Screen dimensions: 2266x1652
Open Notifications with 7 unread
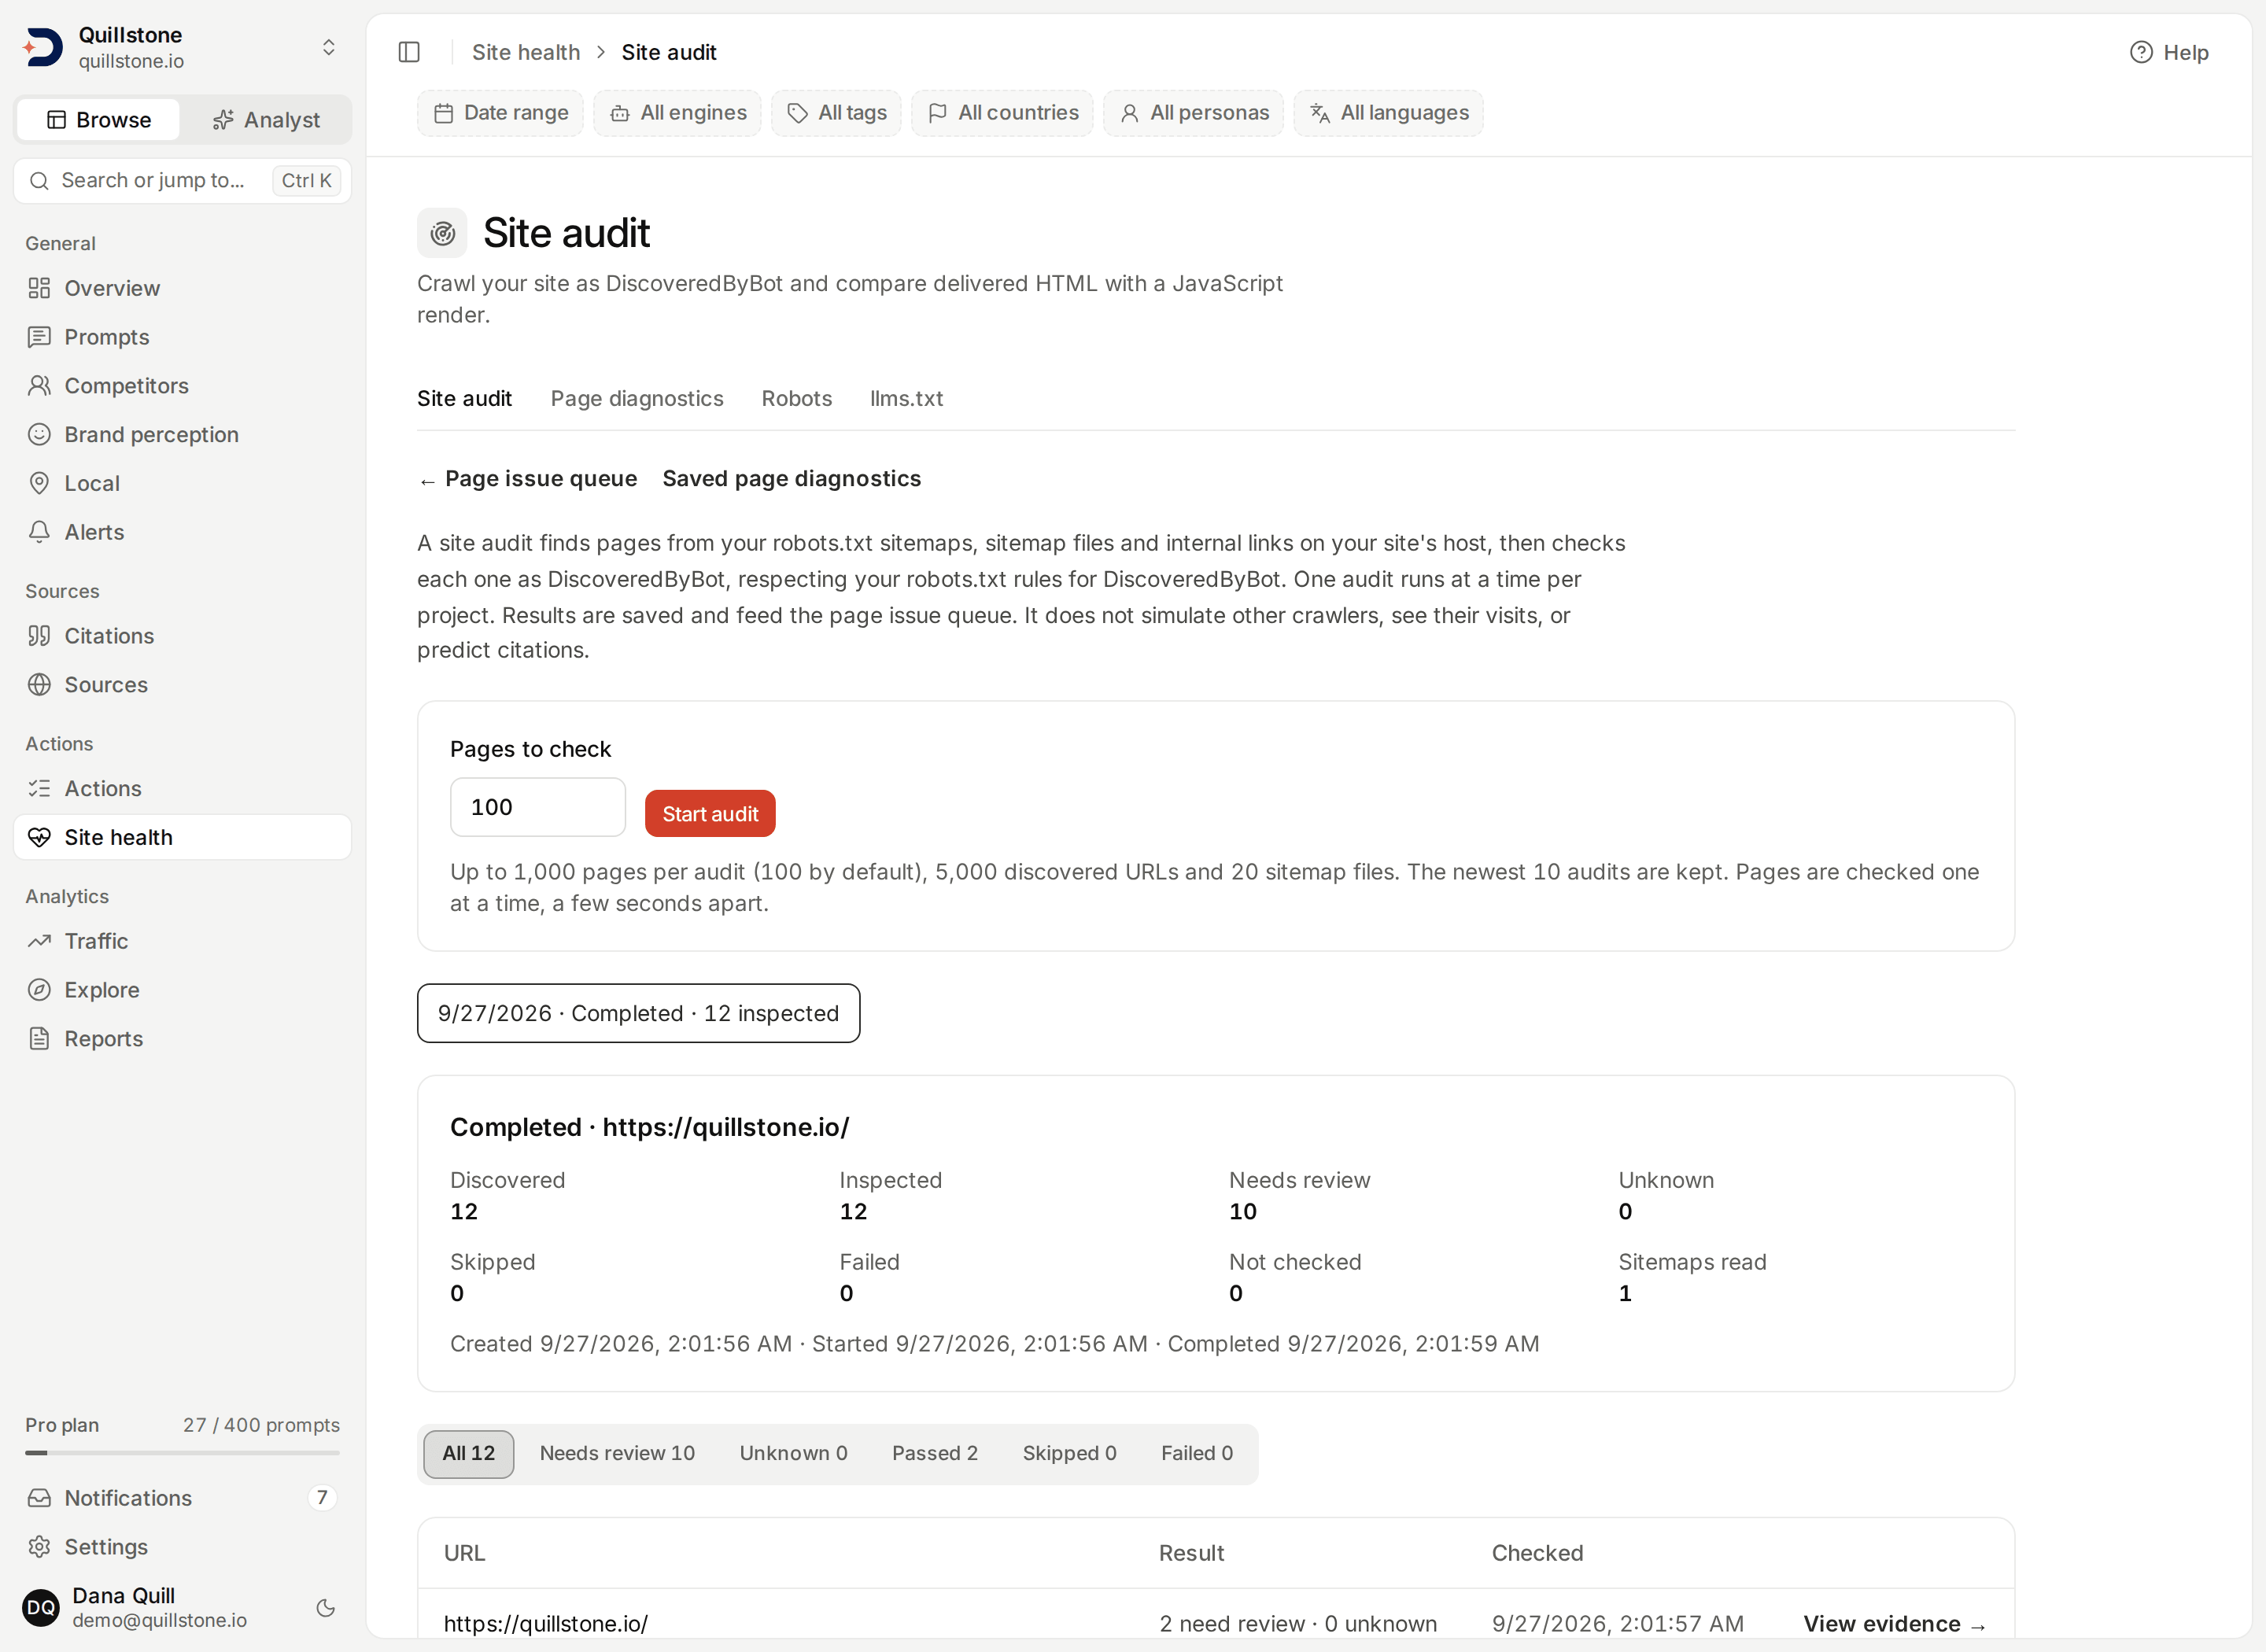click(x=183, y=1498)
